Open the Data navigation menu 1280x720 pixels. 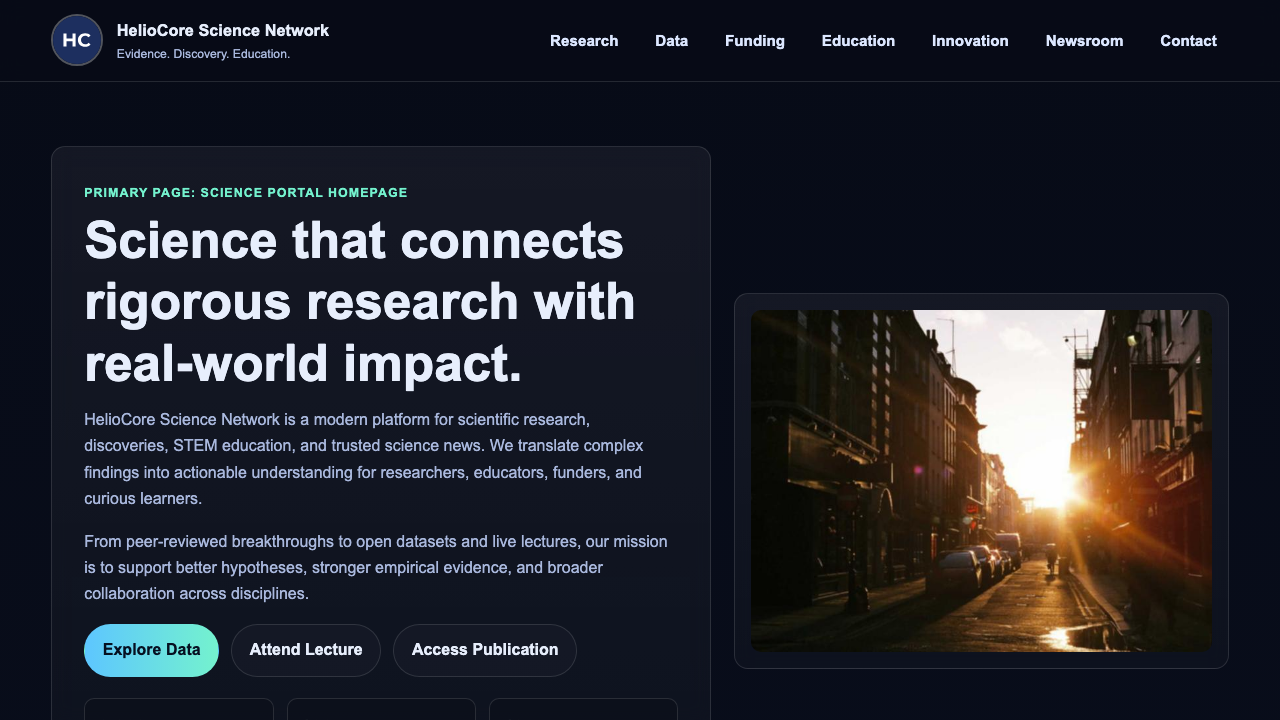[x=671, y=41]
